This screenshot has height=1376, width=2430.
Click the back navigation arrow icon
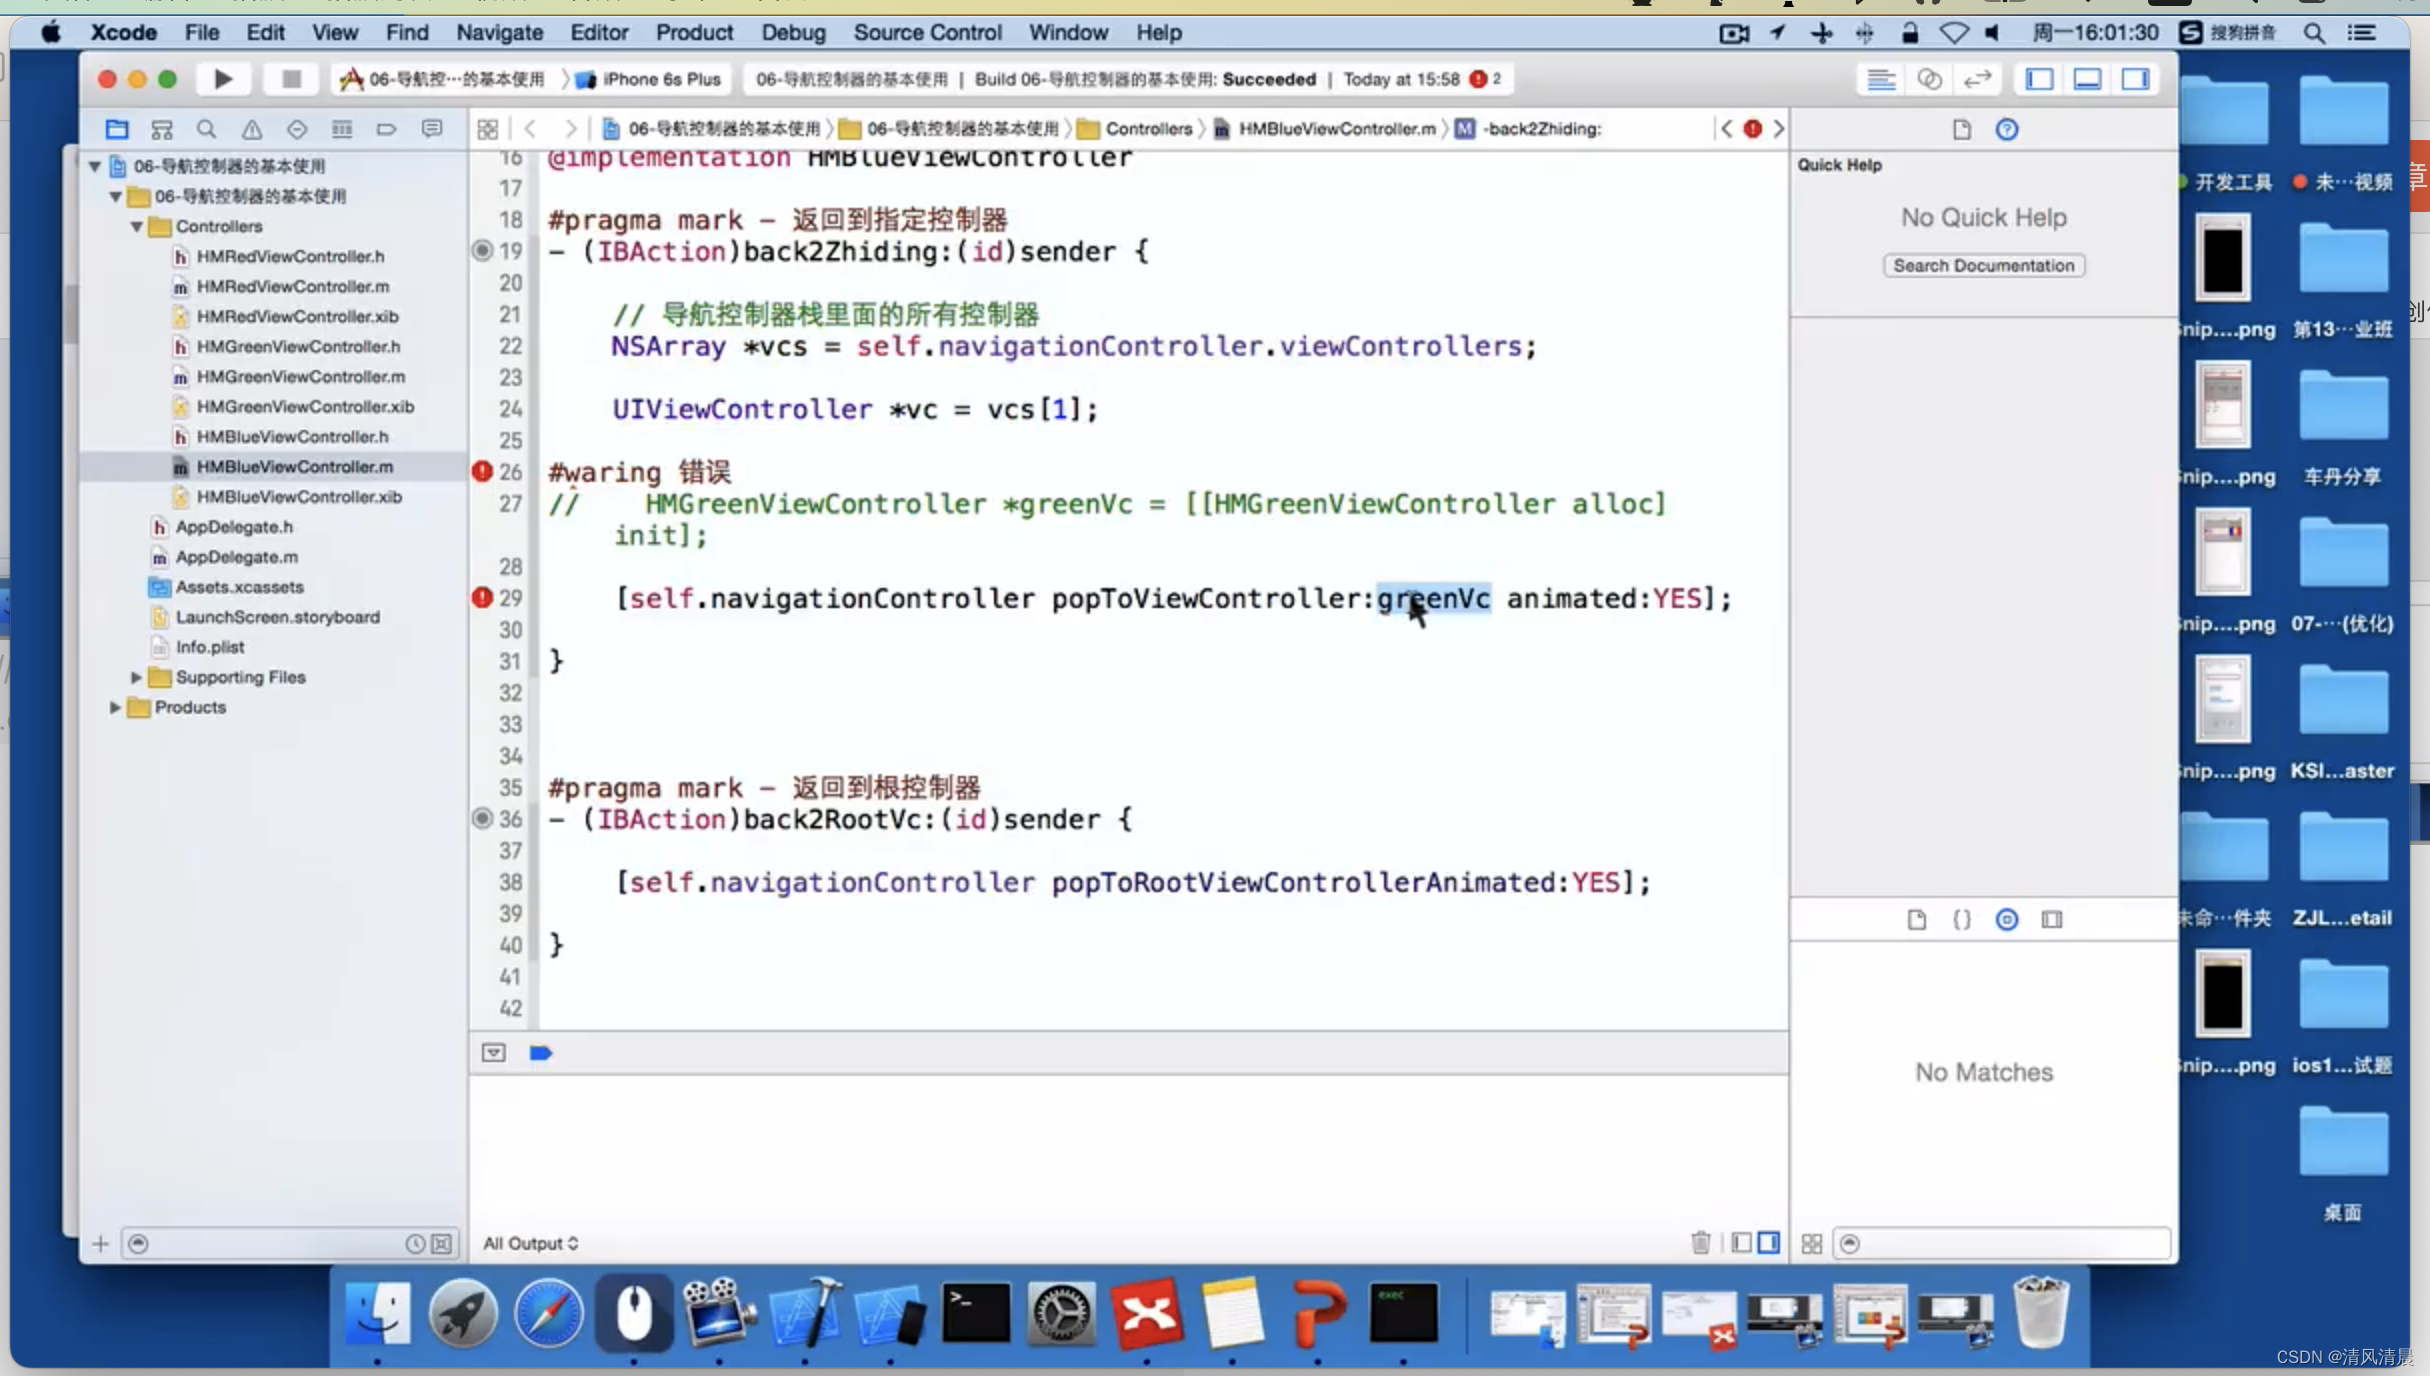(x=529, y=127)
